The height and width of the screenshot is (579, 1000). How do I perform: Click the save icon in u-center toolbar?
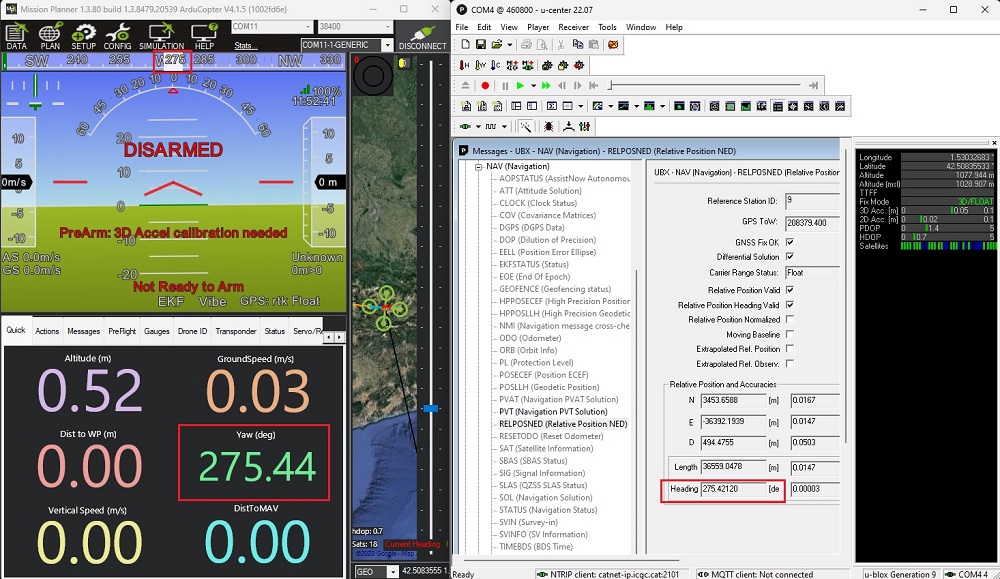[481, 45]
